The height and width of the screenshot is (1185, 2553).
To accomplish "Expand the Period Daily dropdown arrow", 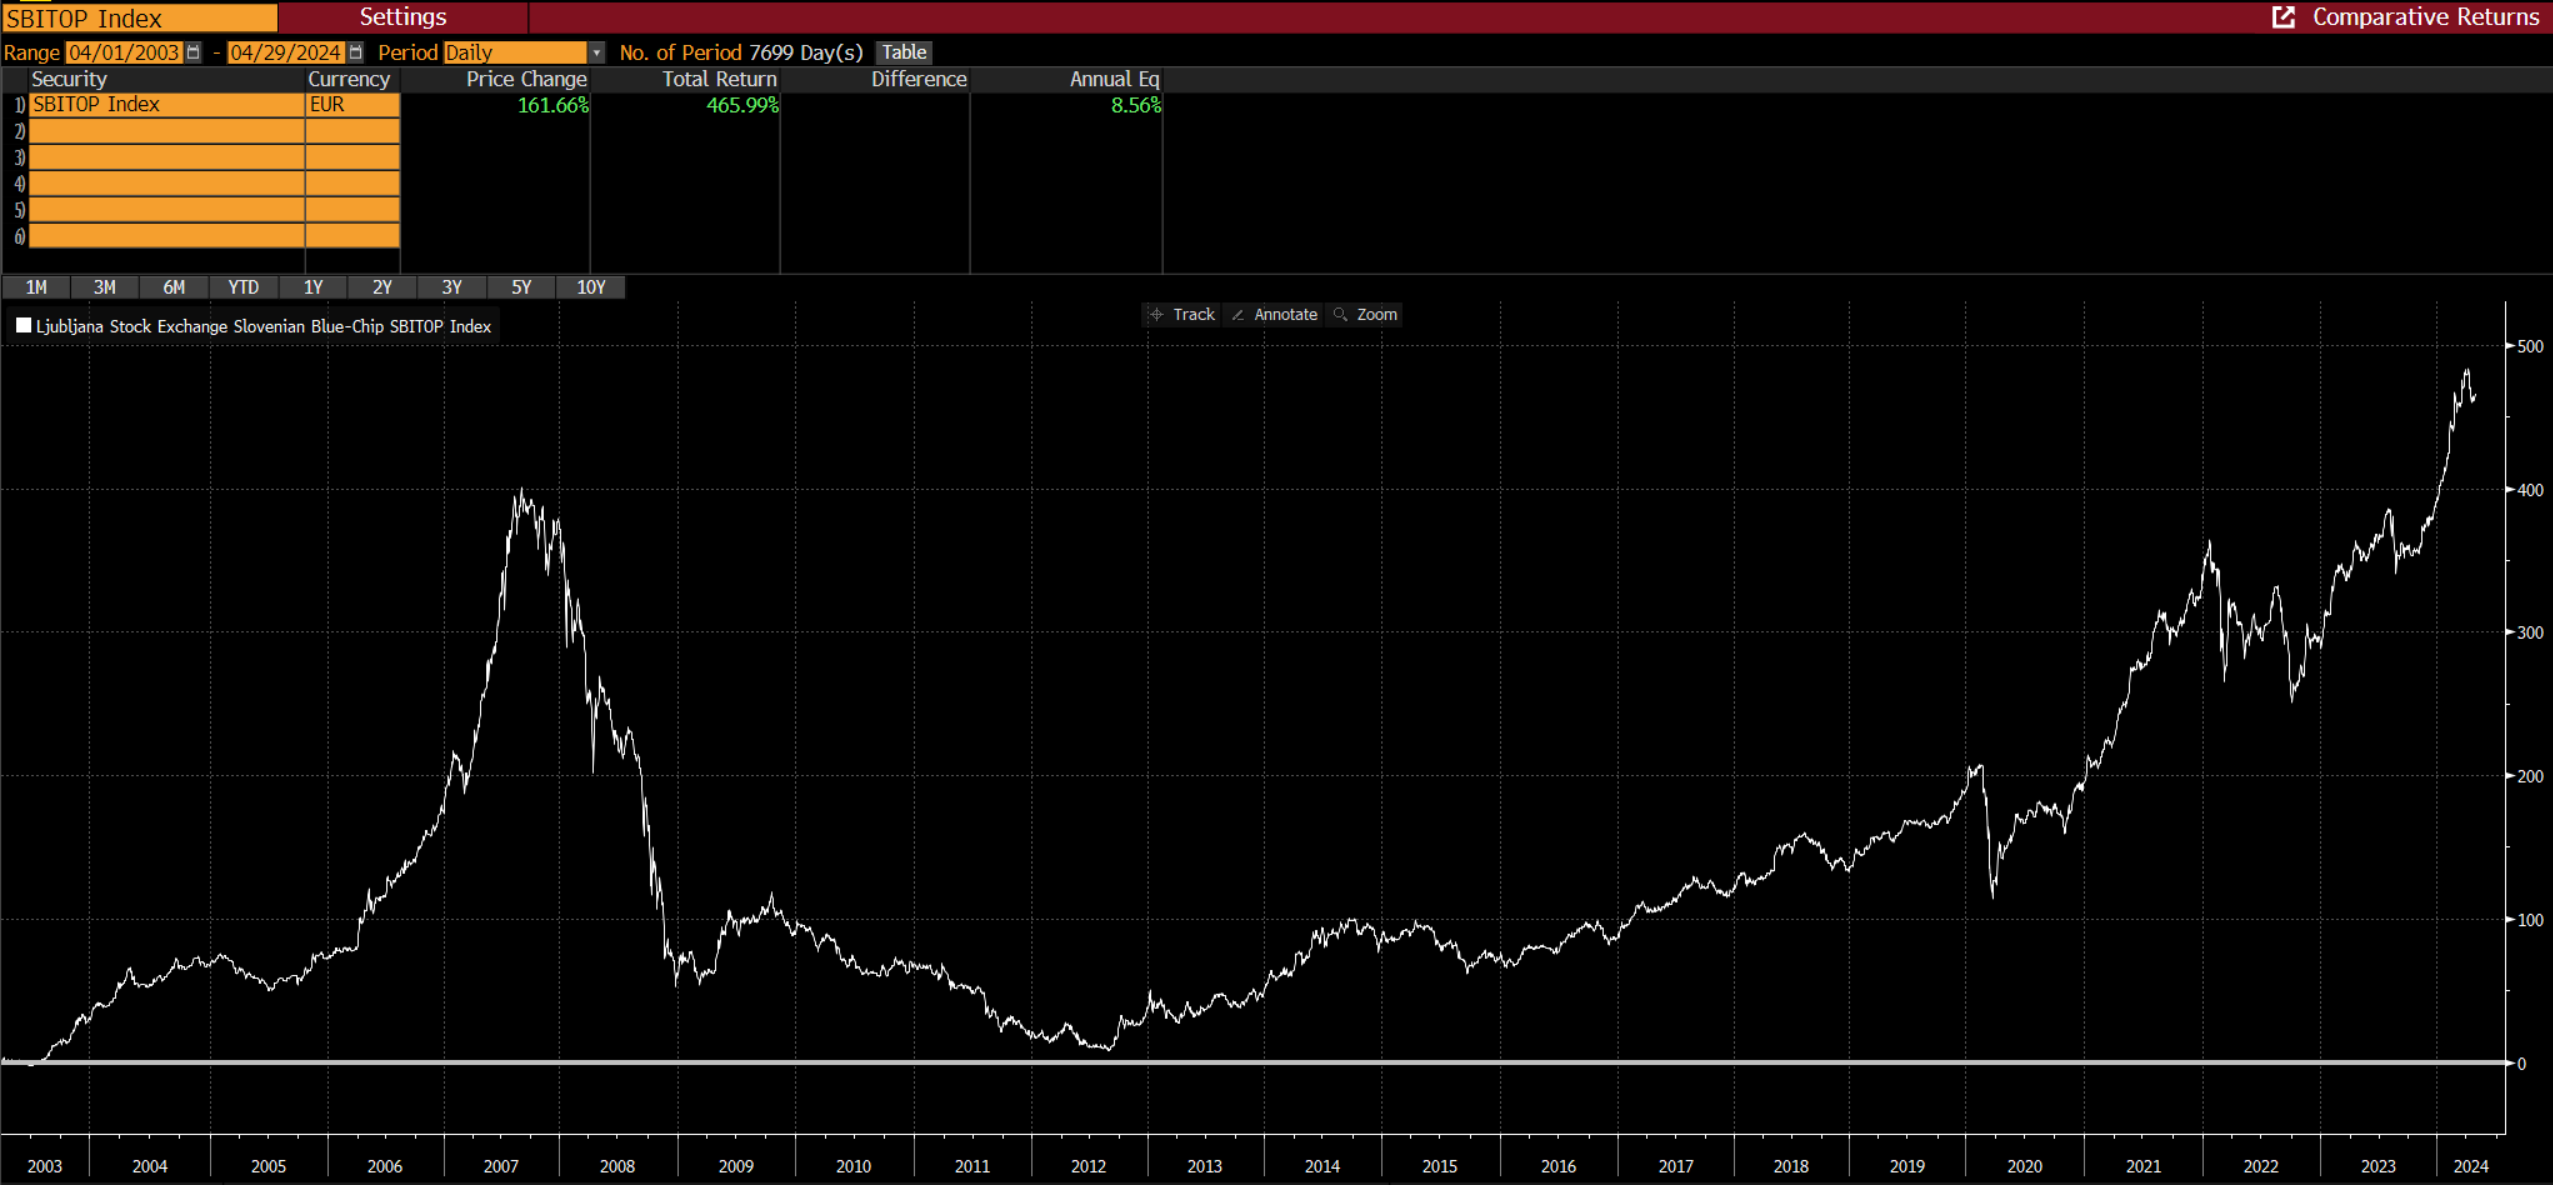I will pos(596,52).
